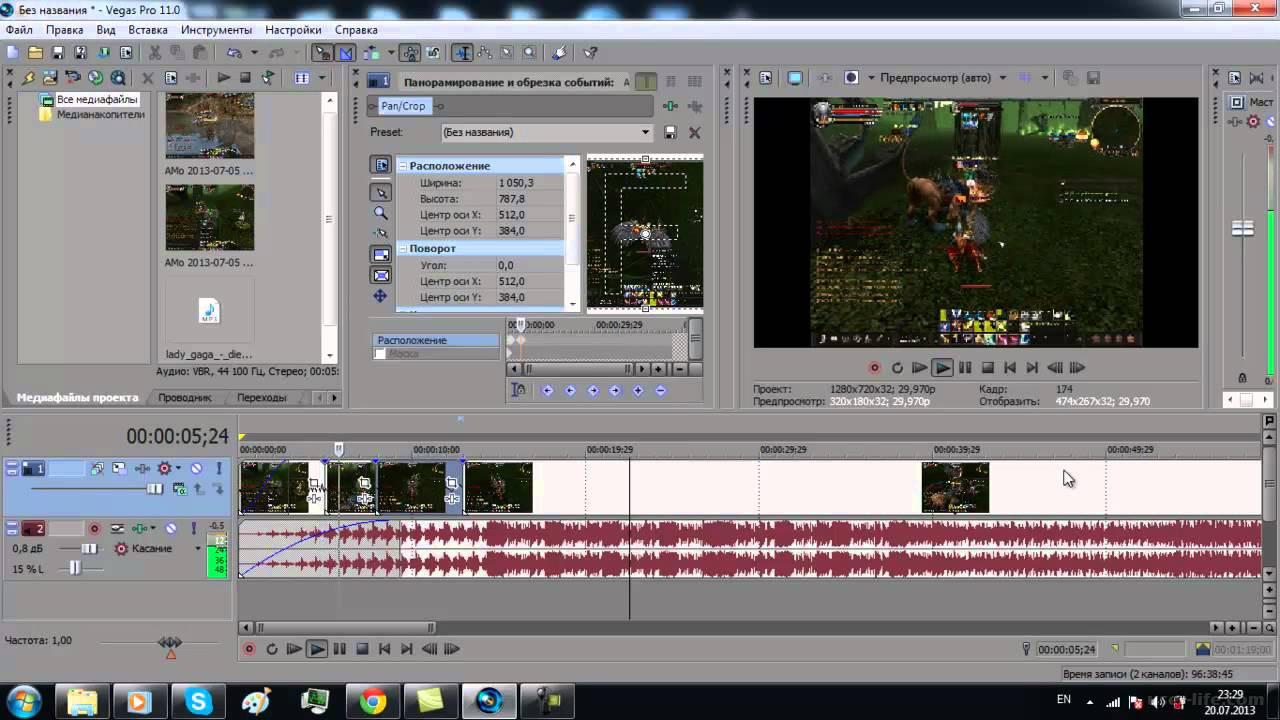Select the Zoom magnifier tool in Pan/Crop
1280x720 pixels.
click(x=380, y=213)
